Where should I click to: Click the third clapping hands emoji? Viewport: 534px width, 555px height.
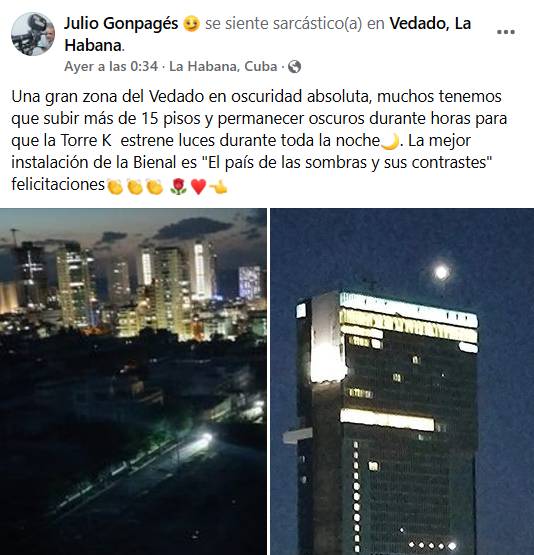[155, 186]
